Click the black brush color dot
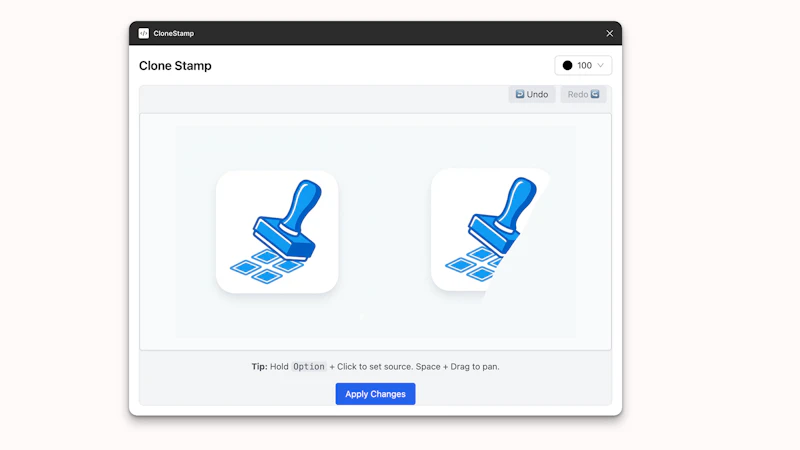Image resolution: width=800 pixels, height=450 pixels. (567, 65)
